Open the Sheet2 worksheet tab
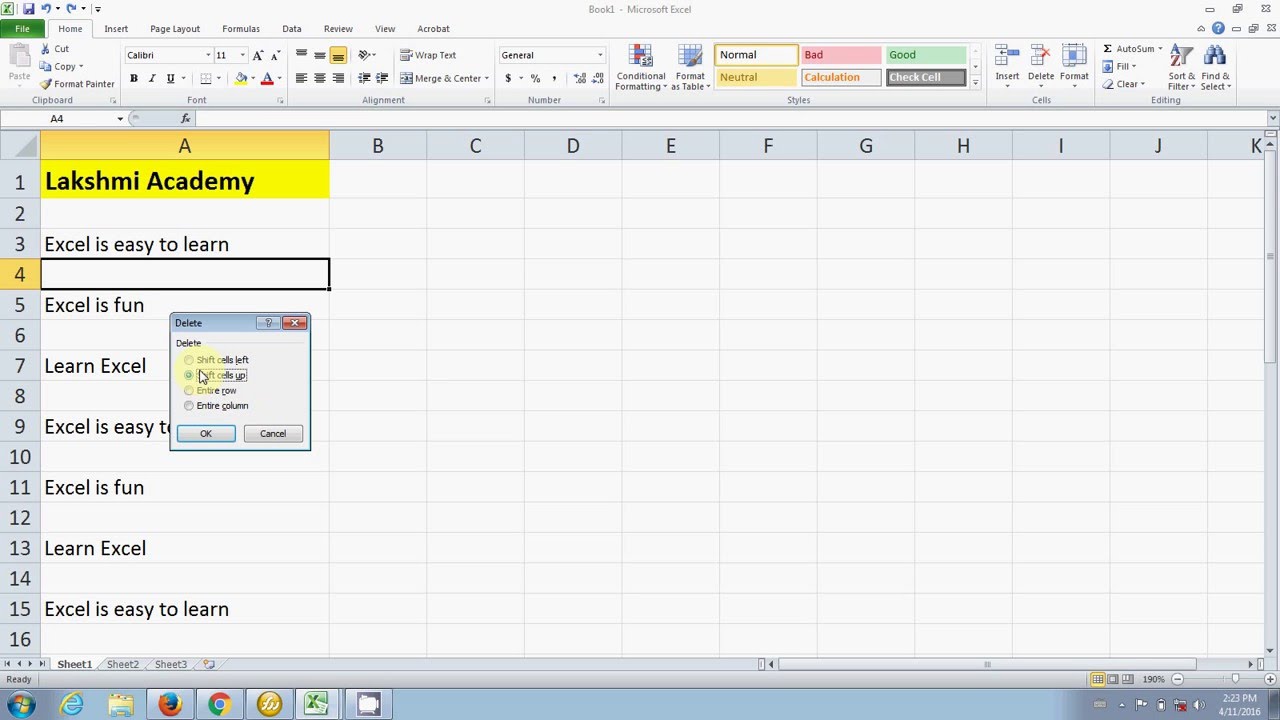1280x720 pixels. click(122, 664)
